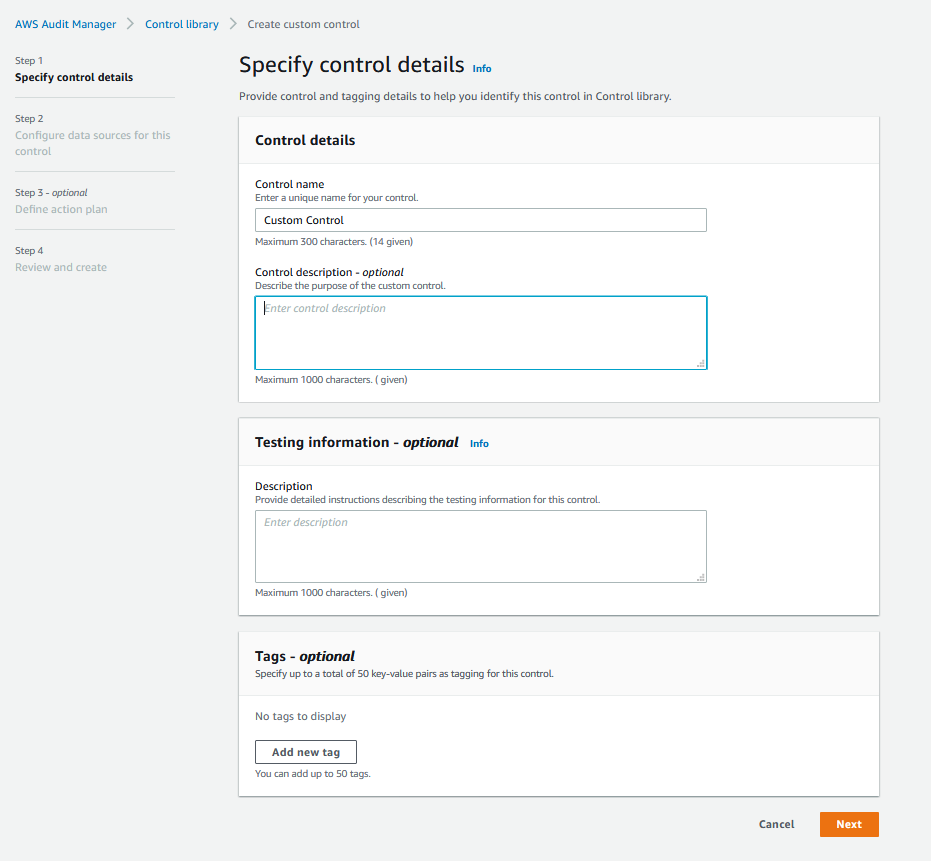Select Step 1 Specify control details
The image size is (931, 861).
(74, 77)
